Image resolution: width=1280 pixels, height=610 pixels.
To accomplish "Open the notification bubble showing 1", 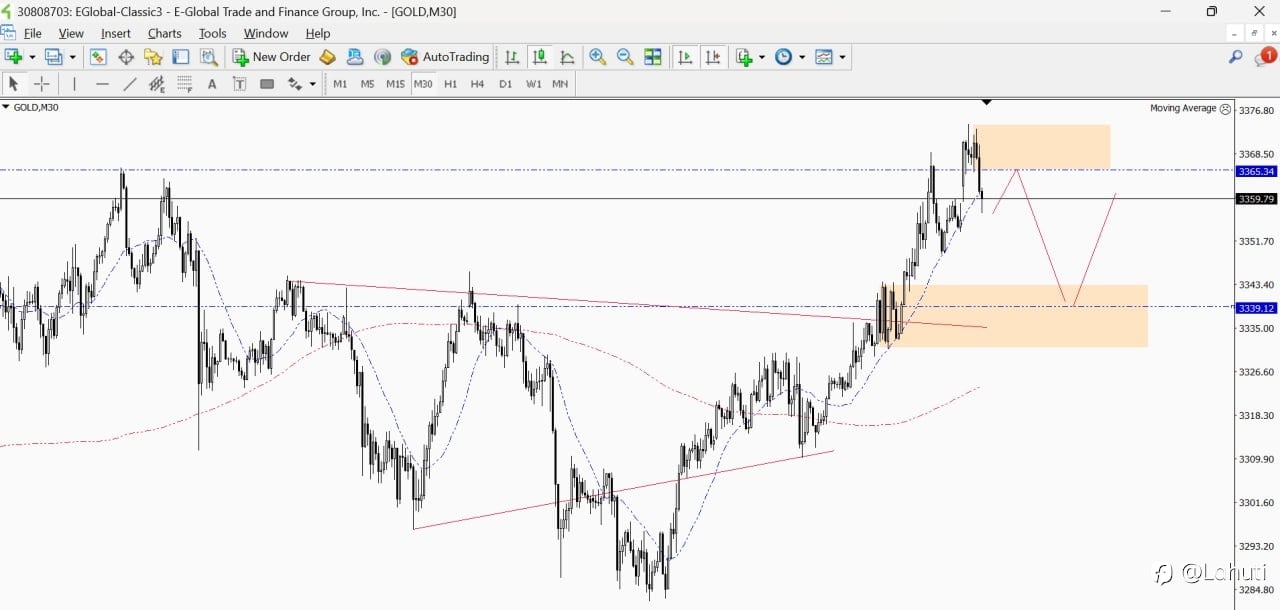I will tap(1266, 57).
